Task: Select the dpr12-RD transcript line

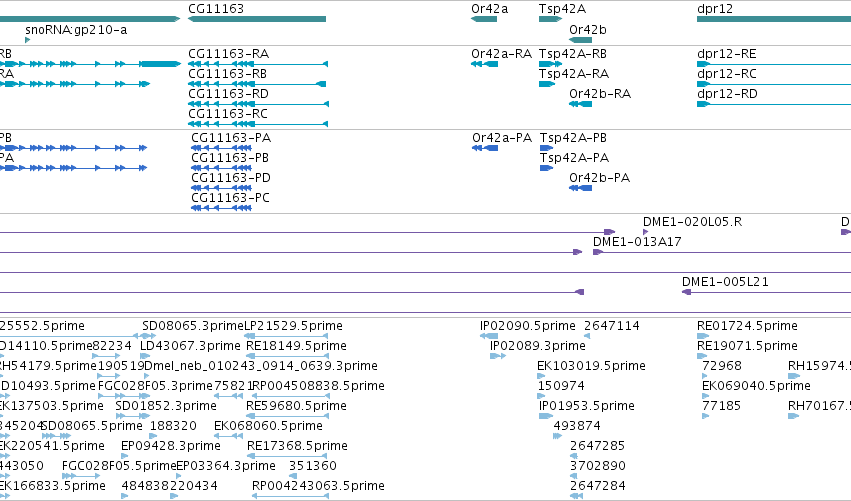Action: coord(774,104)
